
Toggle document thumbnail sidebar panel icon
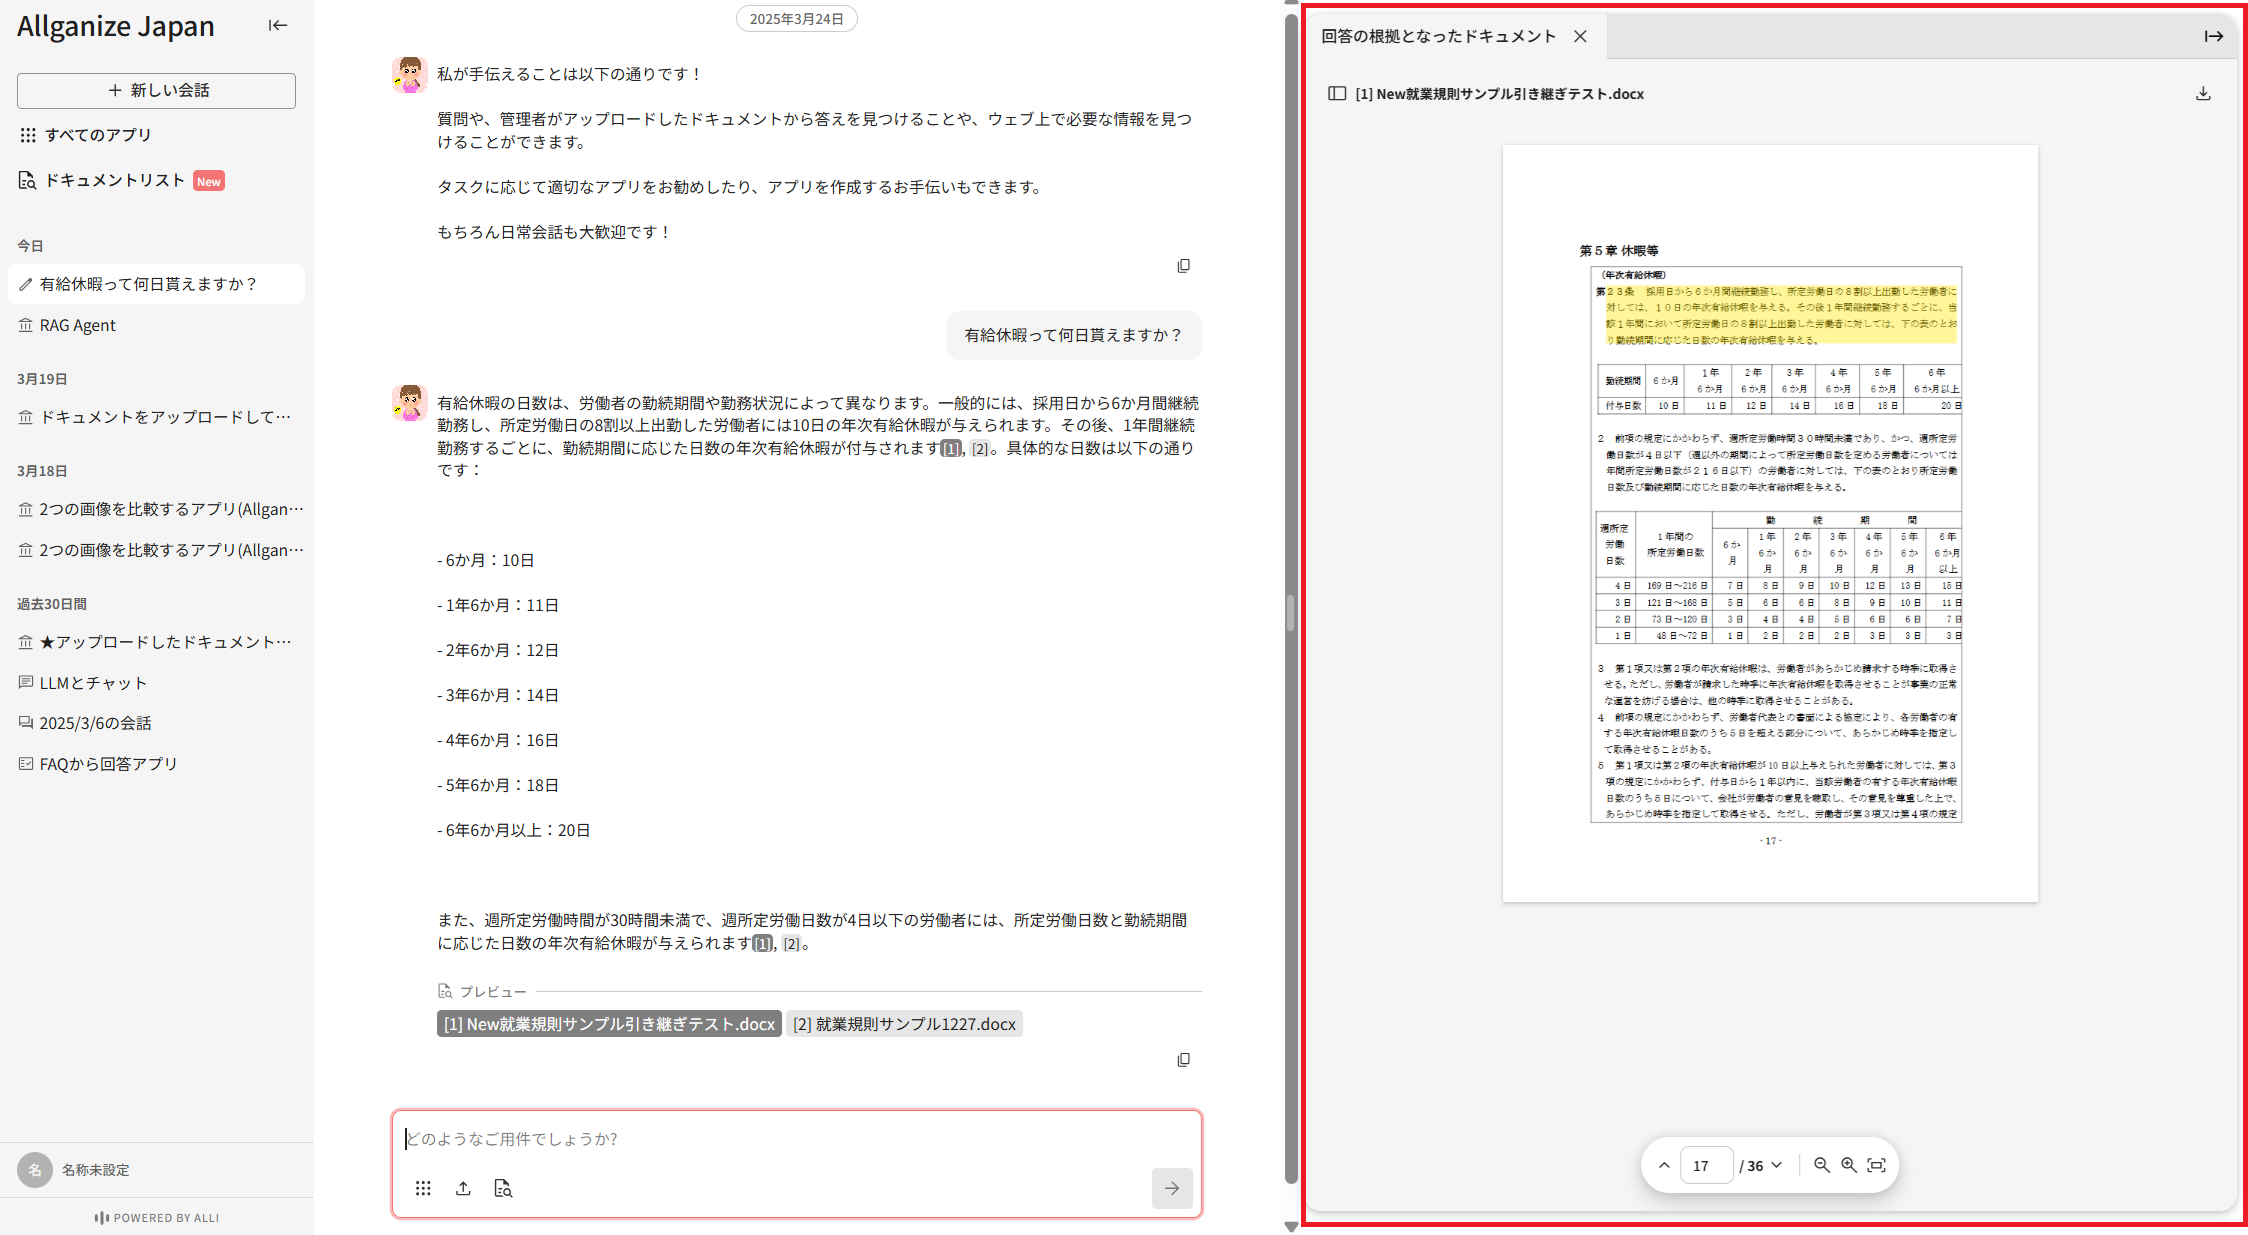click(x=1337, y=94)
